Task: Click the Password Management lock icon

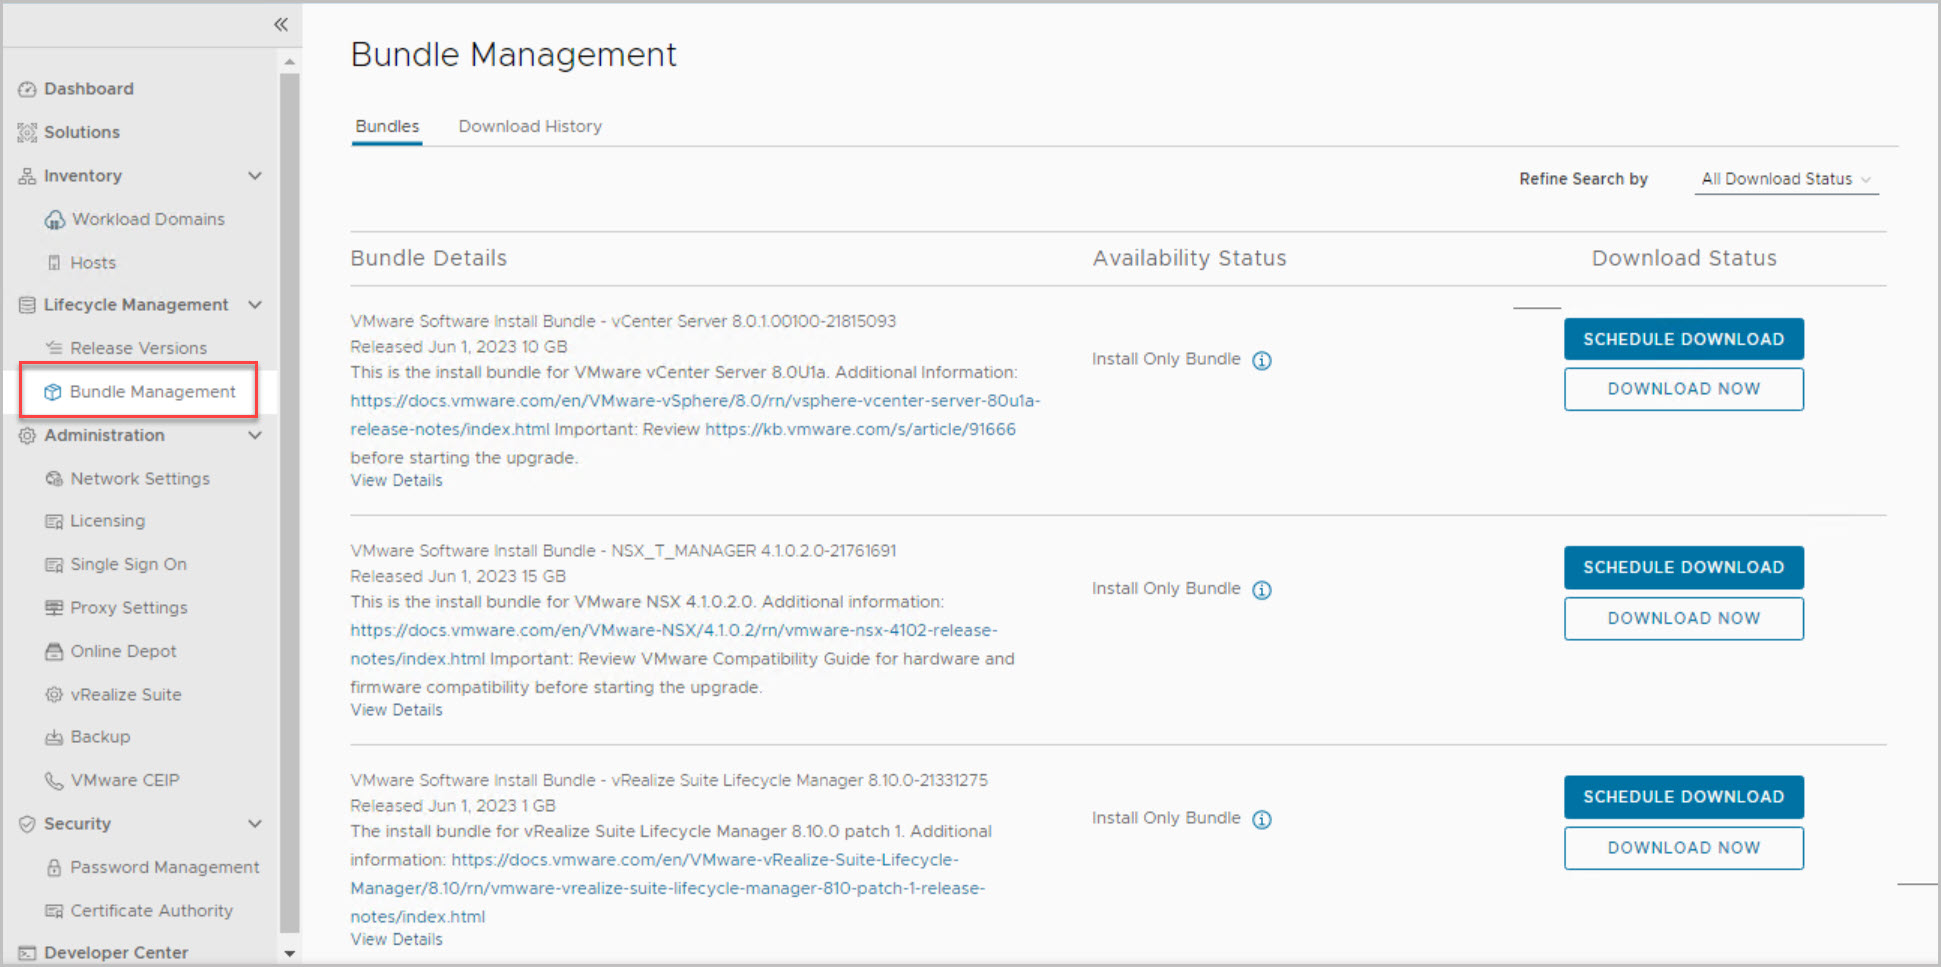Action: pyautogui.click(x=54, y=868)
